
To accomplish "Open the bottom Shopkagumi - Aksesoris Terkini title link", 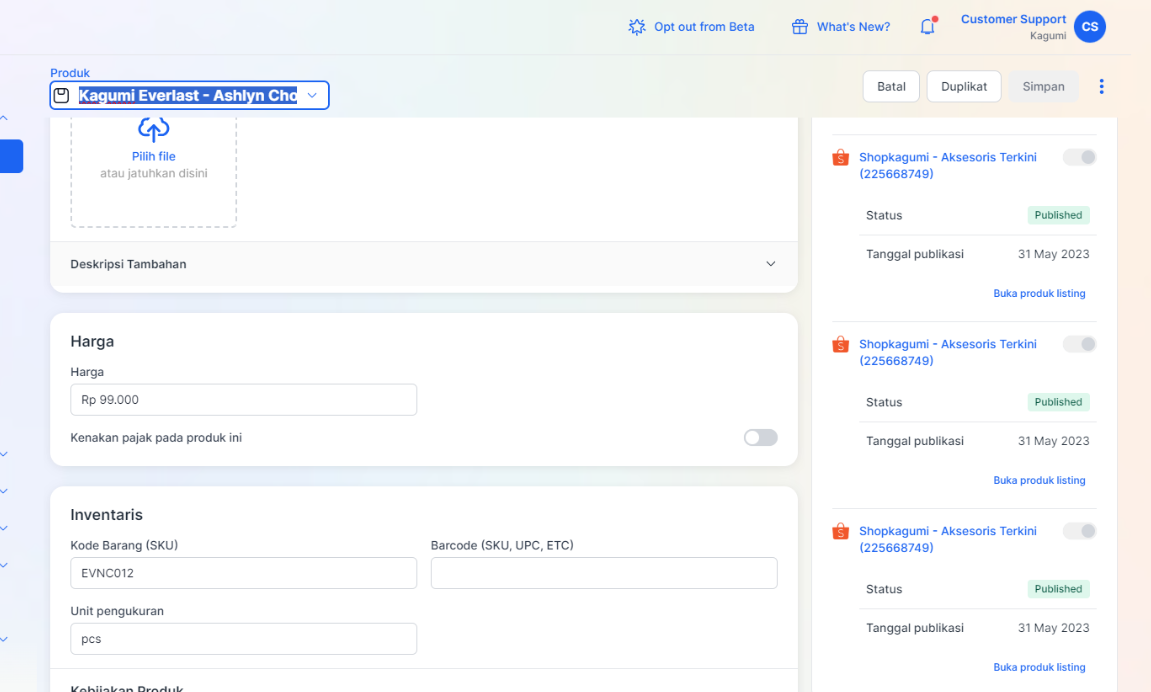I will [x=948, y=539].
